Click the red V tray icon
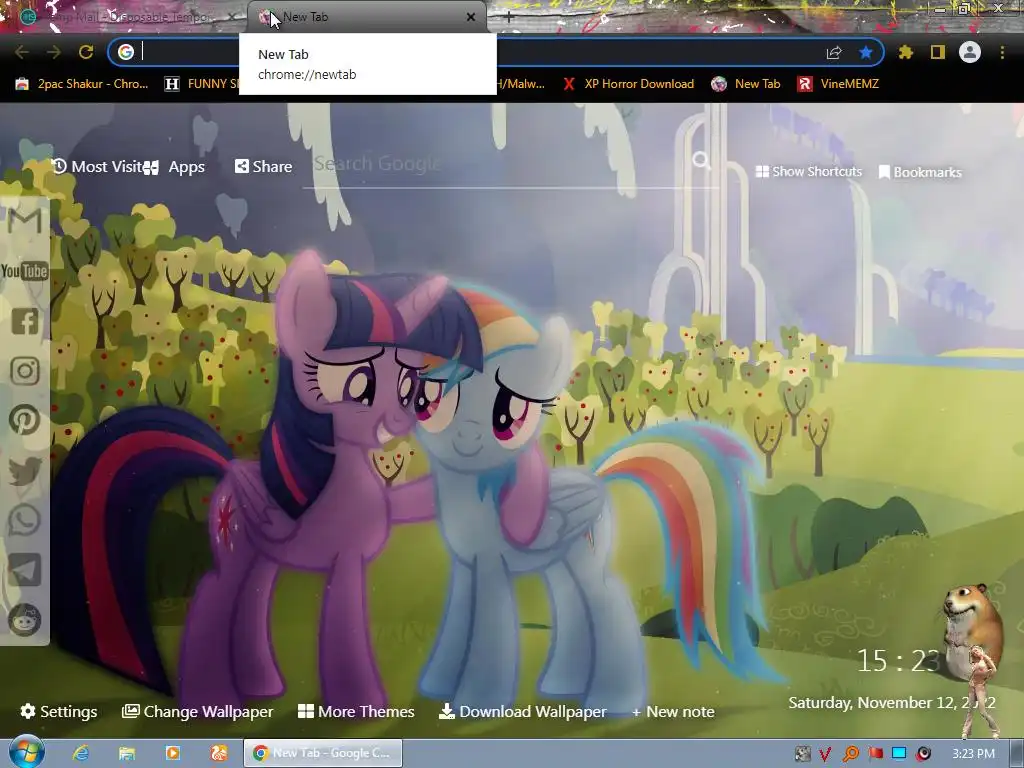 (x=825, y=754)
